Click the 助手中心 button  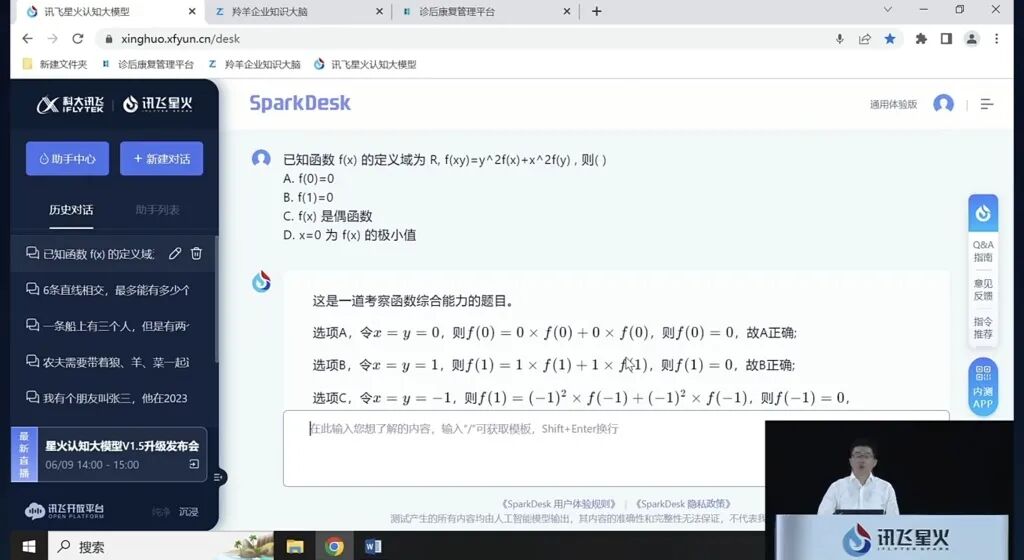click(x=67, y=159)
